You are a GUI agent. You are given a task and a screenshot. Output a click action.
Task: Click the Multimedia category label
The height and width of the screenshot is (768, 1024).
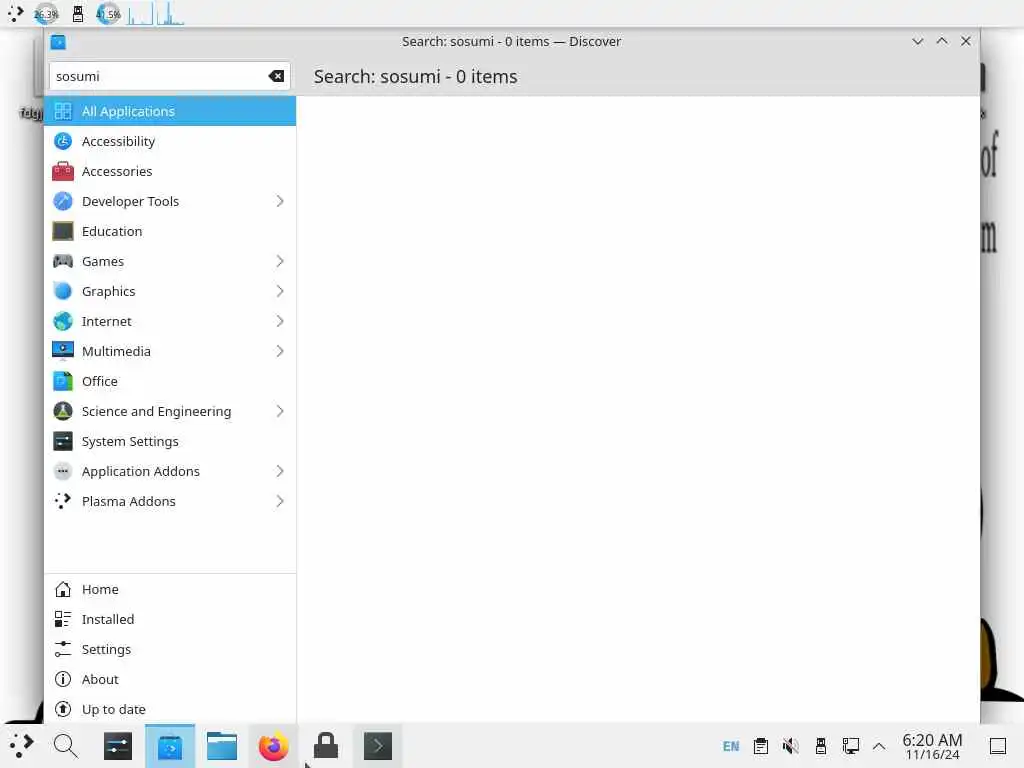click(x=116, y=351)
